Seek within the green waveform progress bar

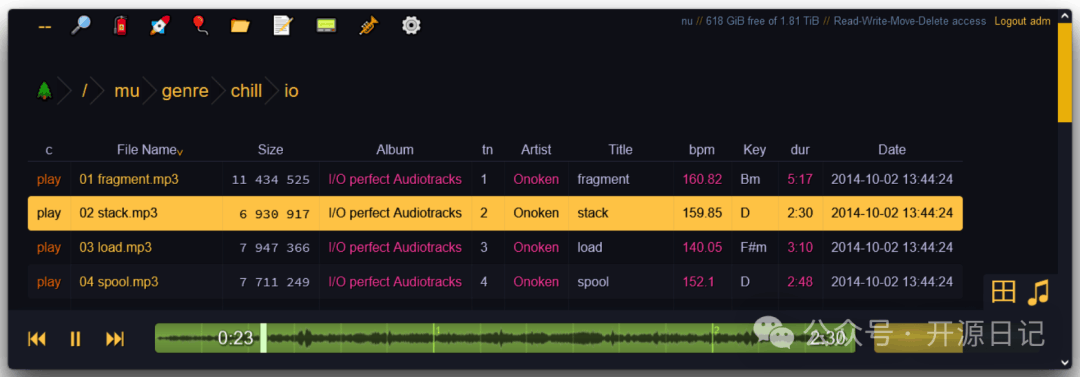pos(505,338)
